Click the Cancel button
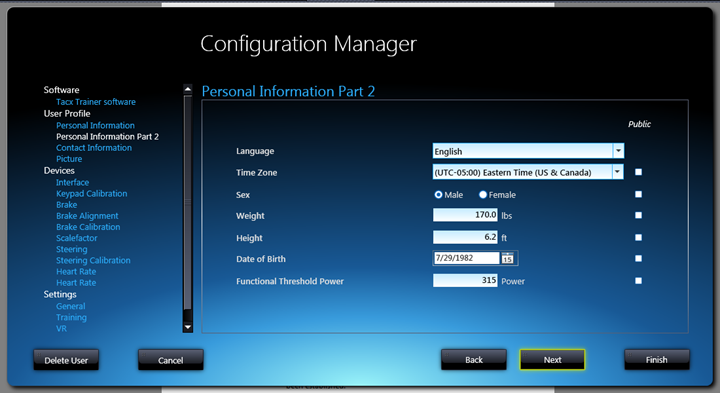 (x=170, y=360)
